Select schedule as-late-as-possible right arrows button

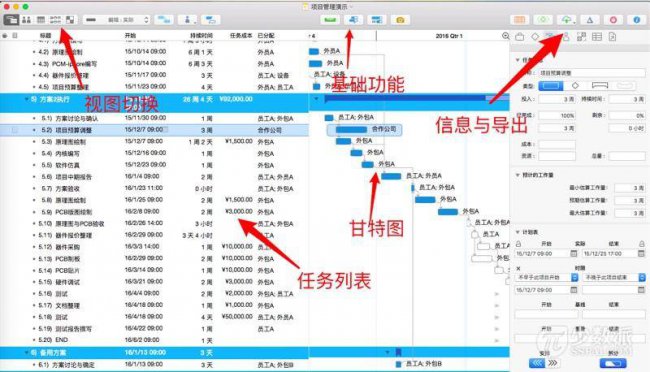coord(553,363)
